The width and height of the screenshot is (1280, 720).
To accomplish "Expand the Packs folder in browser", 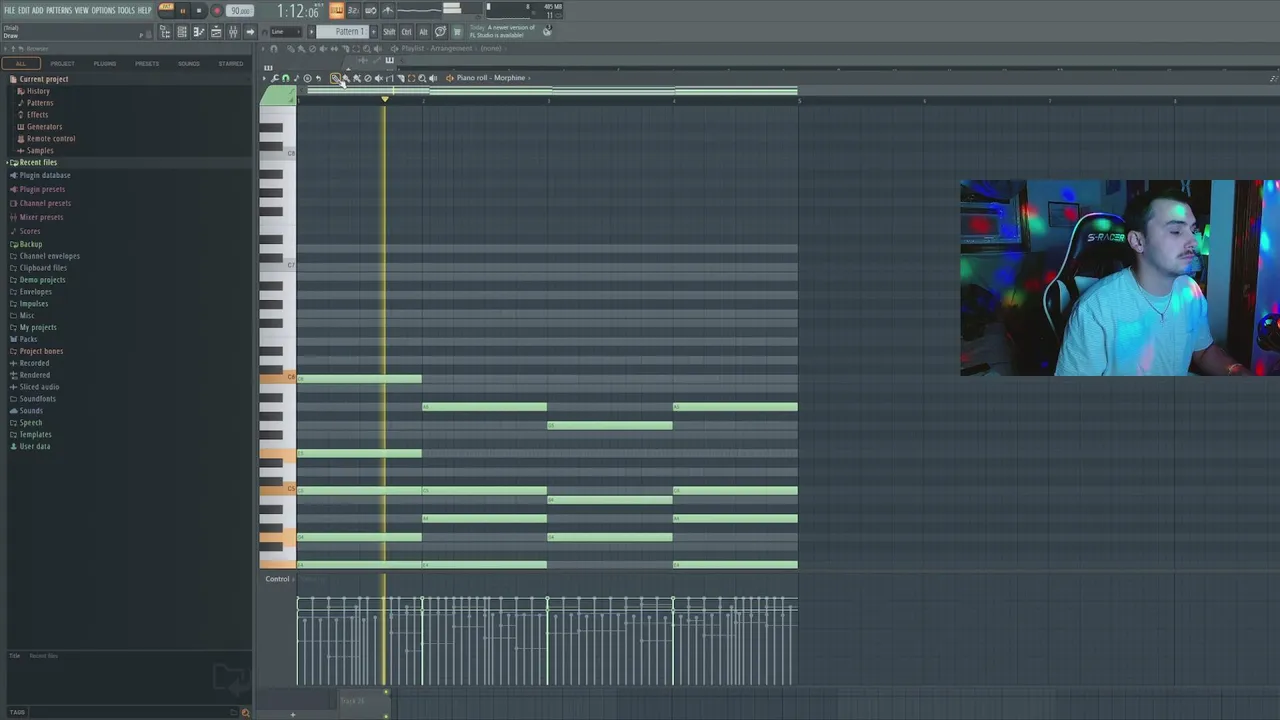I will pos(28,339).
